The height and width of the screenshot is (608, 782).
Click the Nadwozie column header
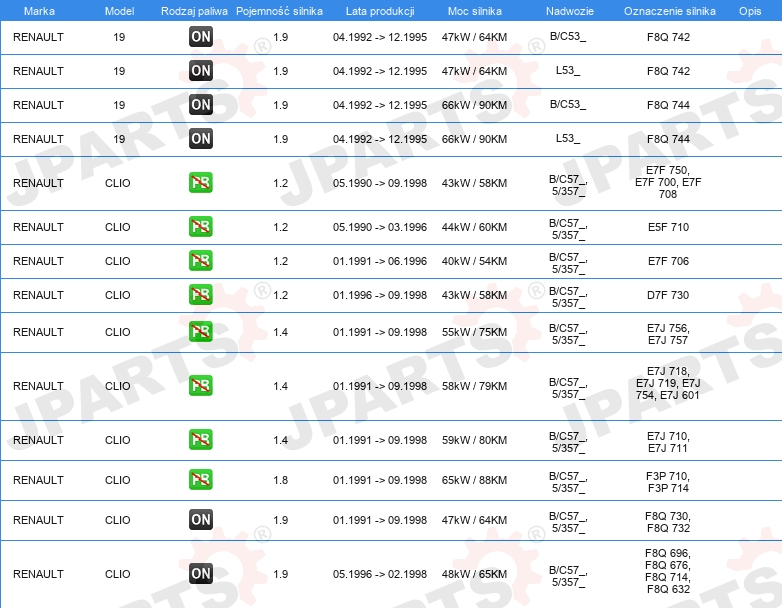(570, 11)
